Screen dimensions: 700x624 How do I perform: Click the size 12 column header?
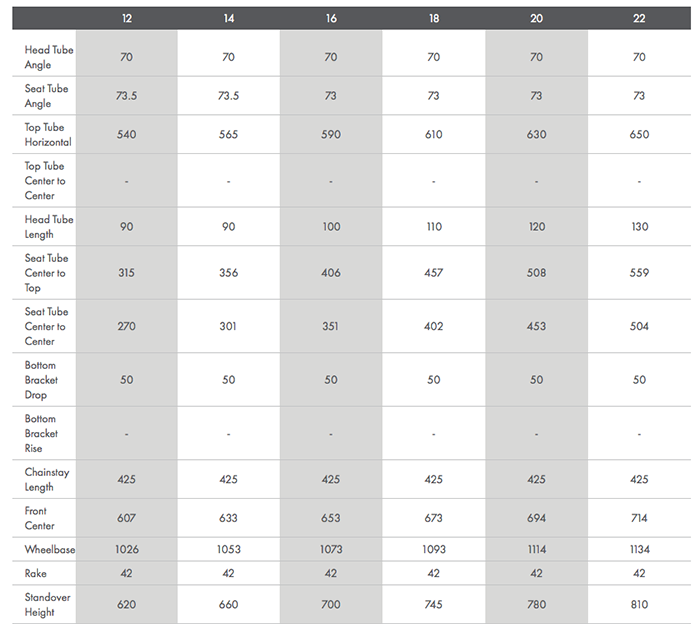pos(126,19)
